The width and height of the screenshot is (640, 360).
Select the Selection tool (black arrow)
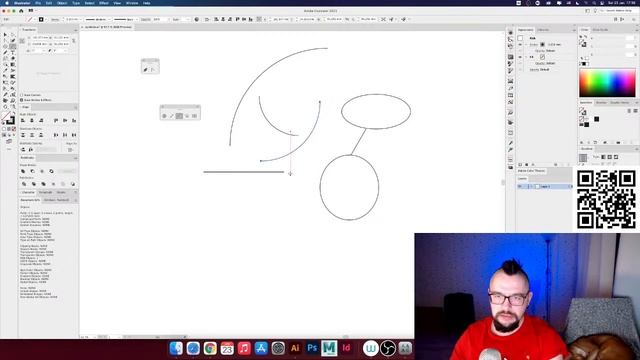(x=5, y=35)
